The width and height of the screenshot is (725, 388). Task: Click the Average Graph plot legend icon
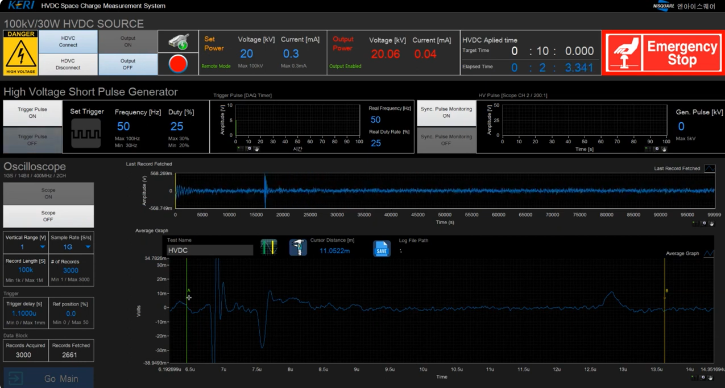click(x=708, y=253)
